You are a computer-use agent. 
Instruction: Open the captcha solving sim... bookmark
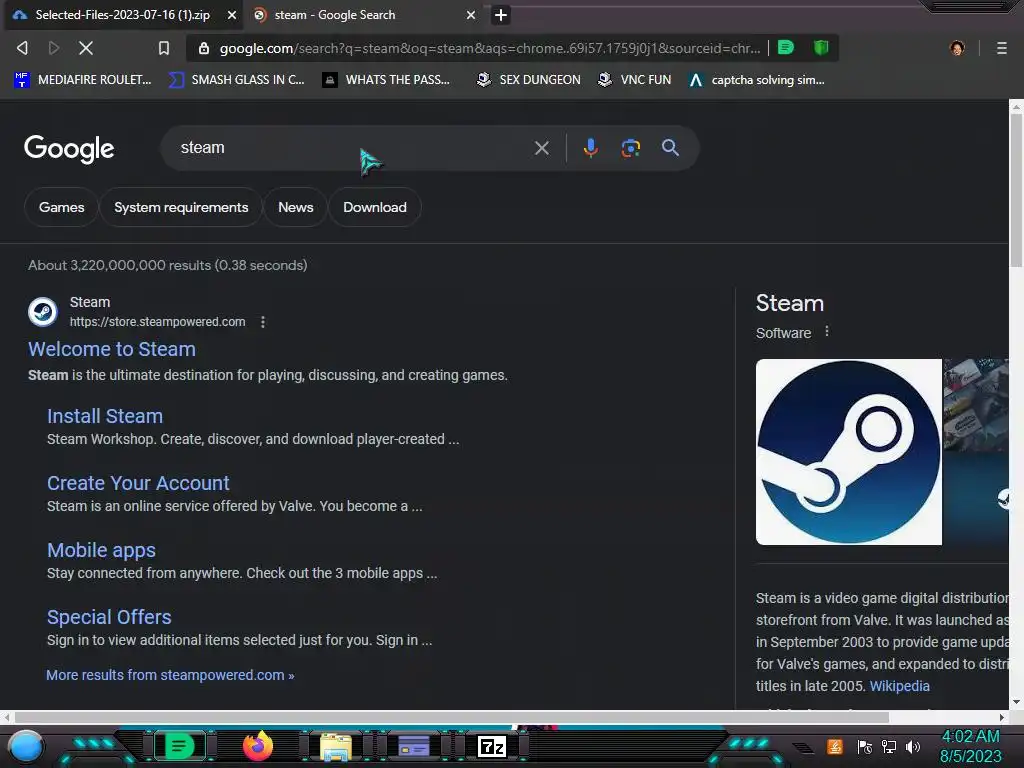click(x=757, y=80)
